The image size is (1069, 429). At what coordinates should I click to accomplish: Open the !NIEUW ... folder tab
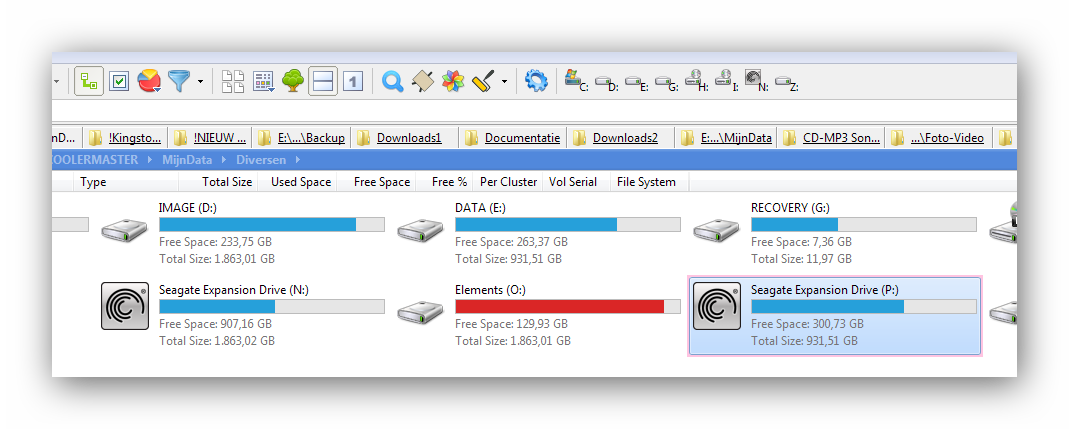211,138
